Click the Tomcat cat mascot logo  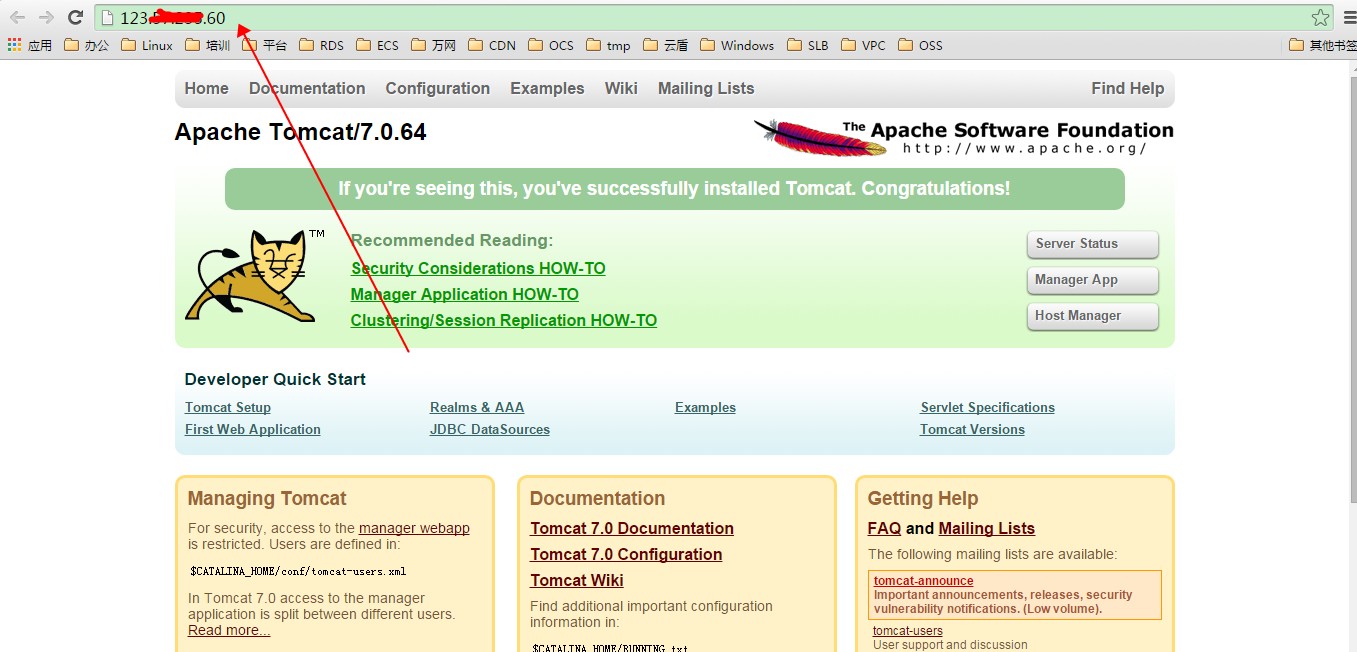pos(250,276)
